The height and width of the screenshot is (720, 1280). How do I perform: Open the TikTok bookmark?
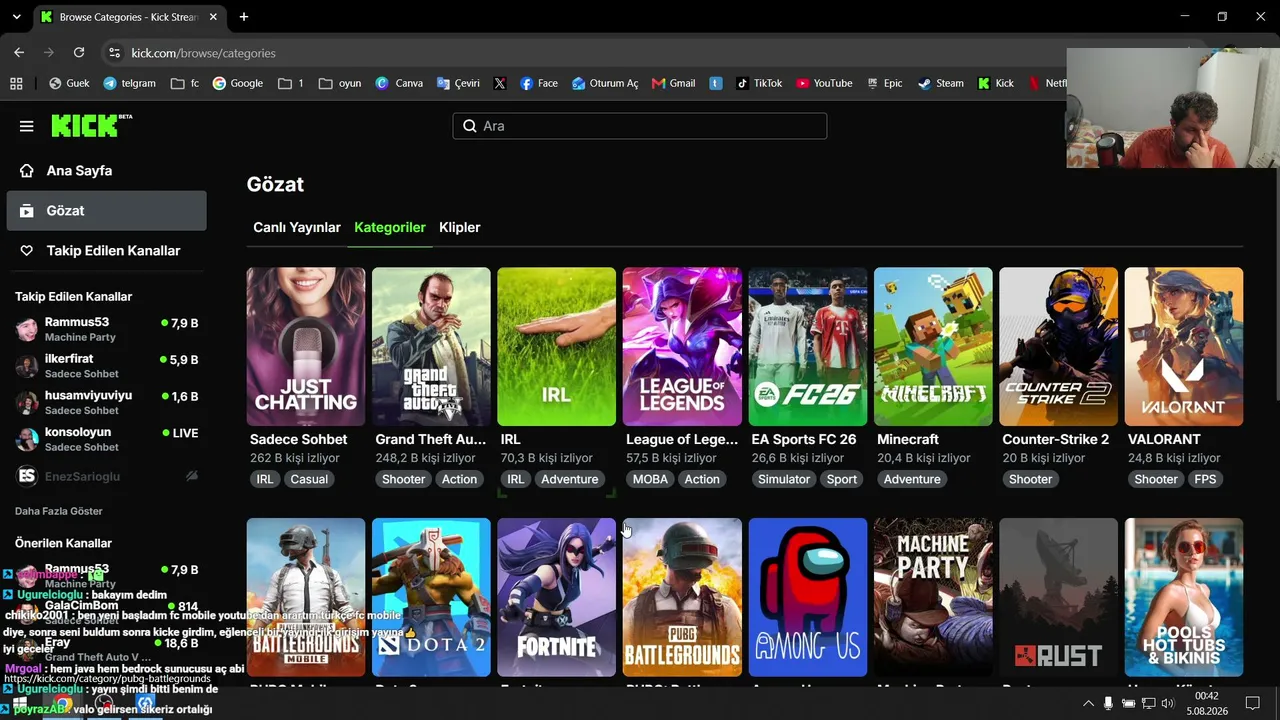click(x=759, y=83)
